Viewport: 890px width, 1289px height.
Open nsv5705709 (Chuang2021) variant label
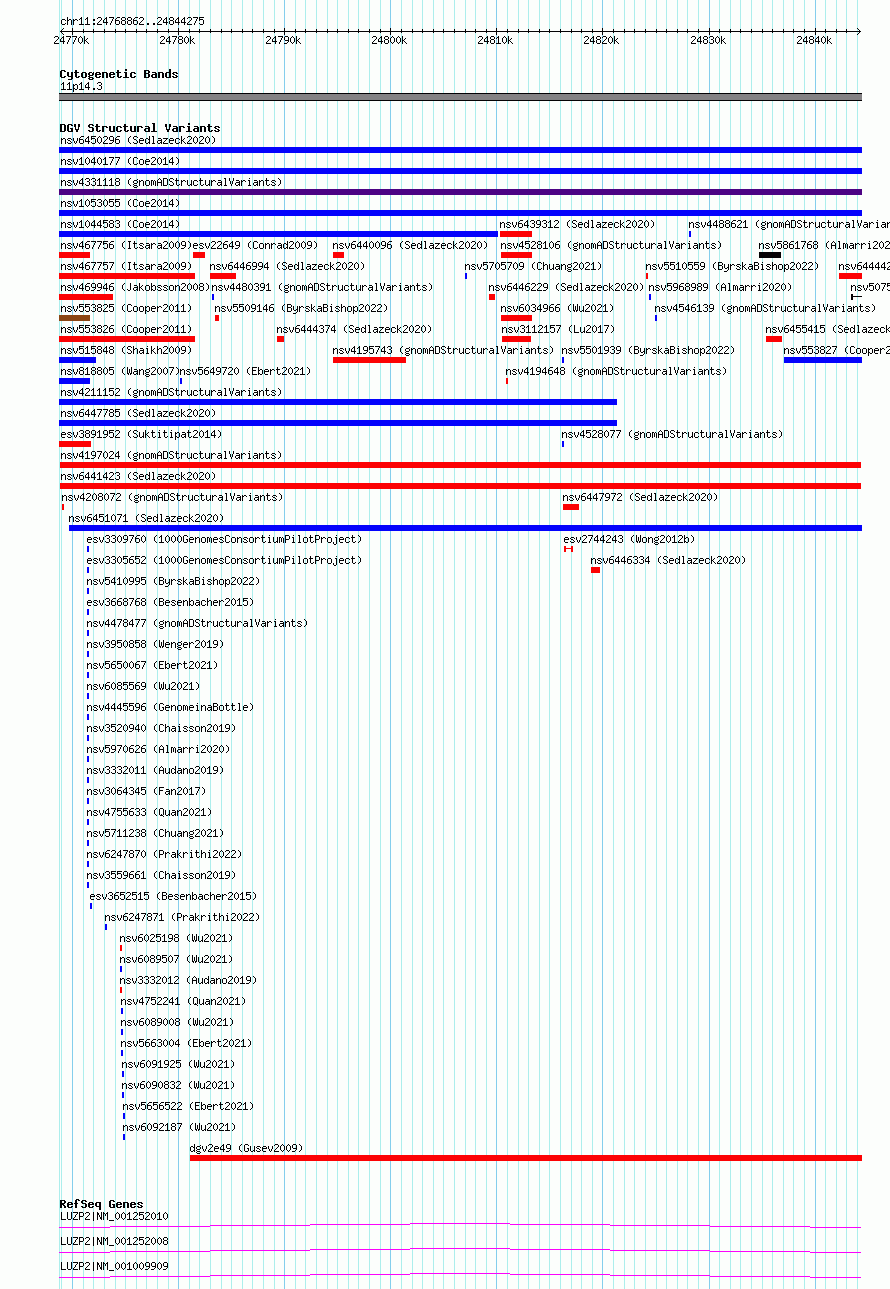[533, 266]
